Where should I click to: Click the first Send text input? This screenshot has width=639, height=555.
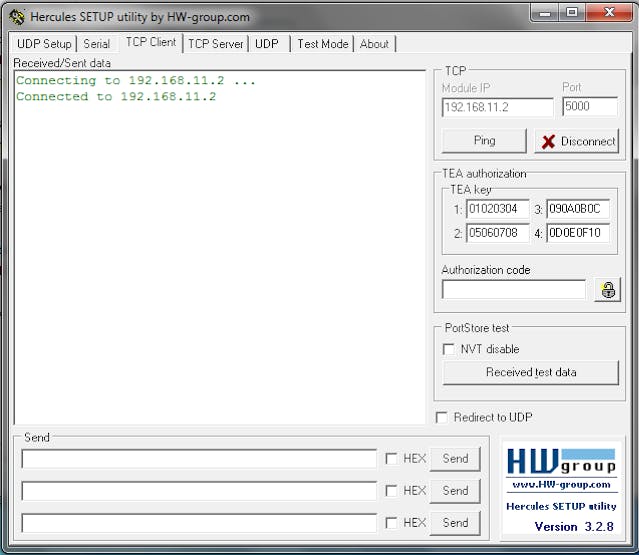click(199, 459)
